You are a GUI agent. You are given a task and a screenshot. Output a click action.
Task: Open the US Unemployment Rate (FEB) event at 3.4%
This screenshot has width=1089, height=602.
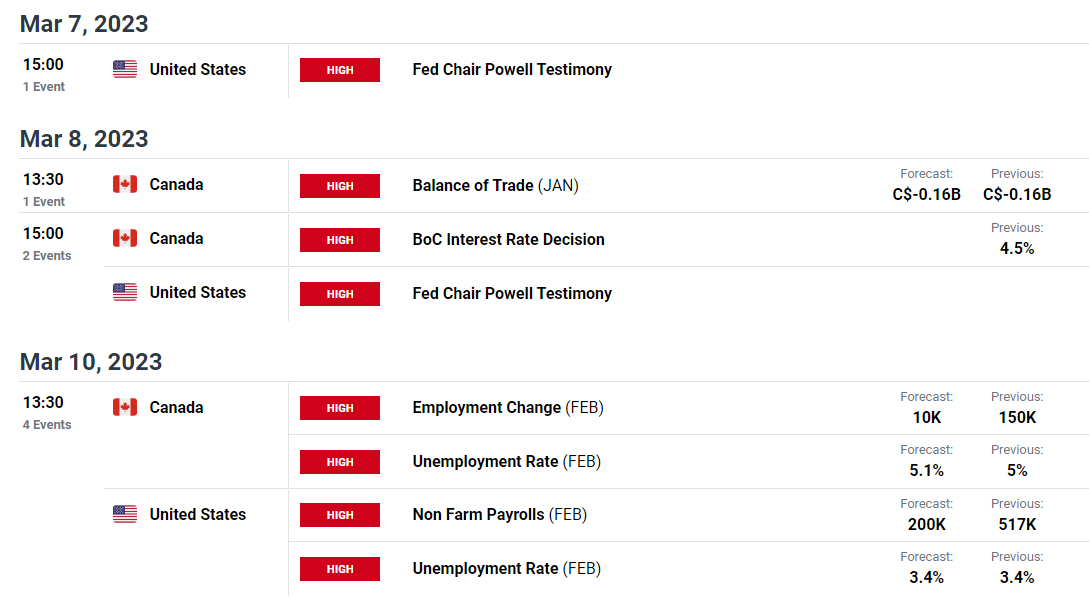pyautogui.click(x=506, y=569)
